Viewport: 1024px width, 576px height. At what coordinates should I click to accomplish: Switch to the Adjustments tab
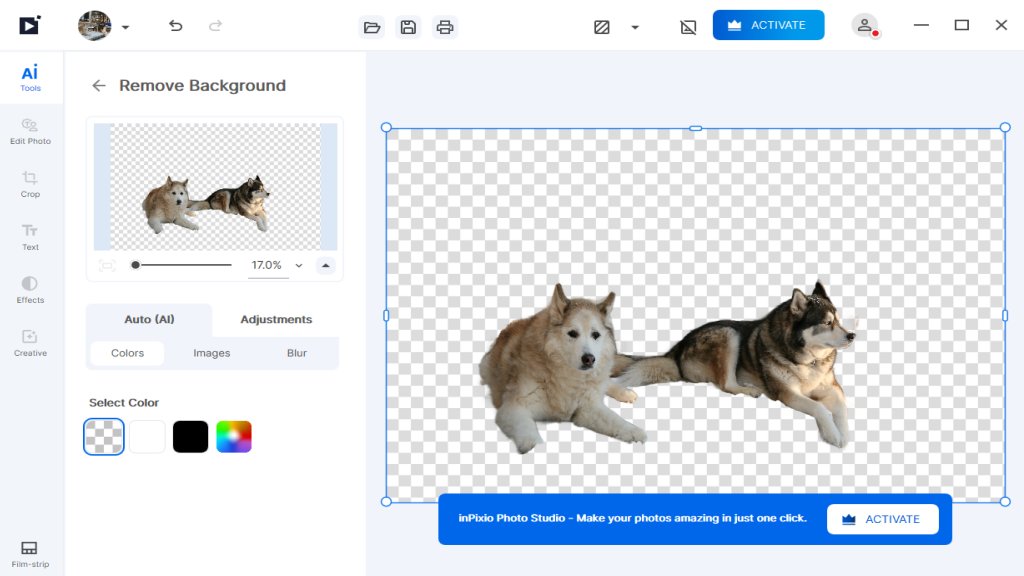pyautogui.click(x=276, y=320)
